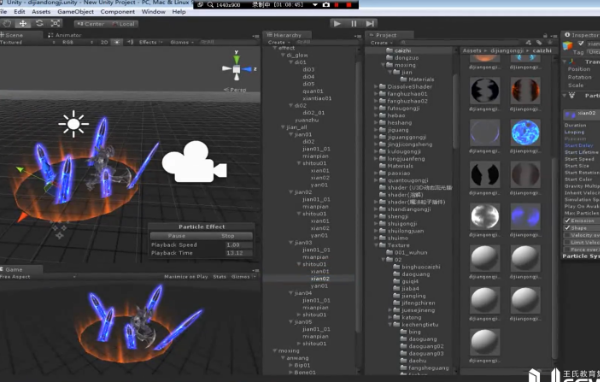Click the directional light sun gizmo
Image resolution: width=600 pixels, height=382 pixels.
click(x=73, y=124)
